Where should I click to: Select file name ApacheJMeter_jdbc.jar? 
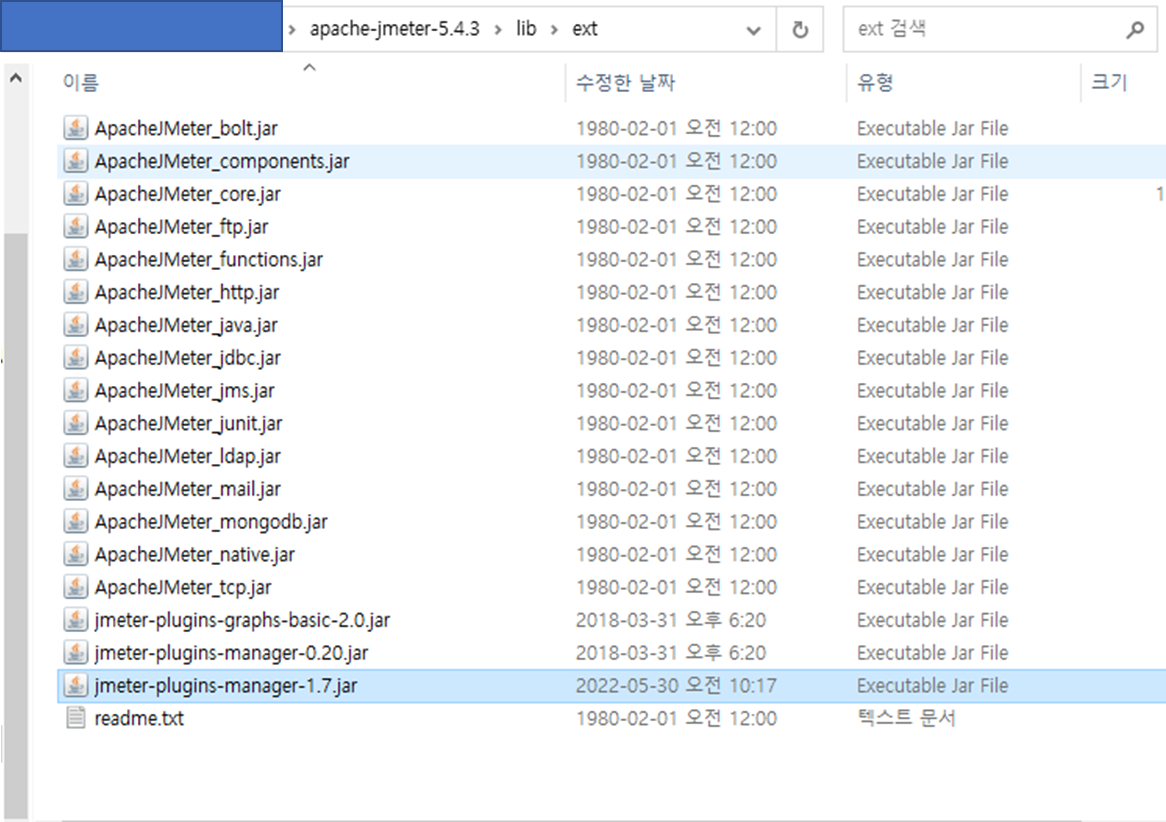tap(187, 357)
